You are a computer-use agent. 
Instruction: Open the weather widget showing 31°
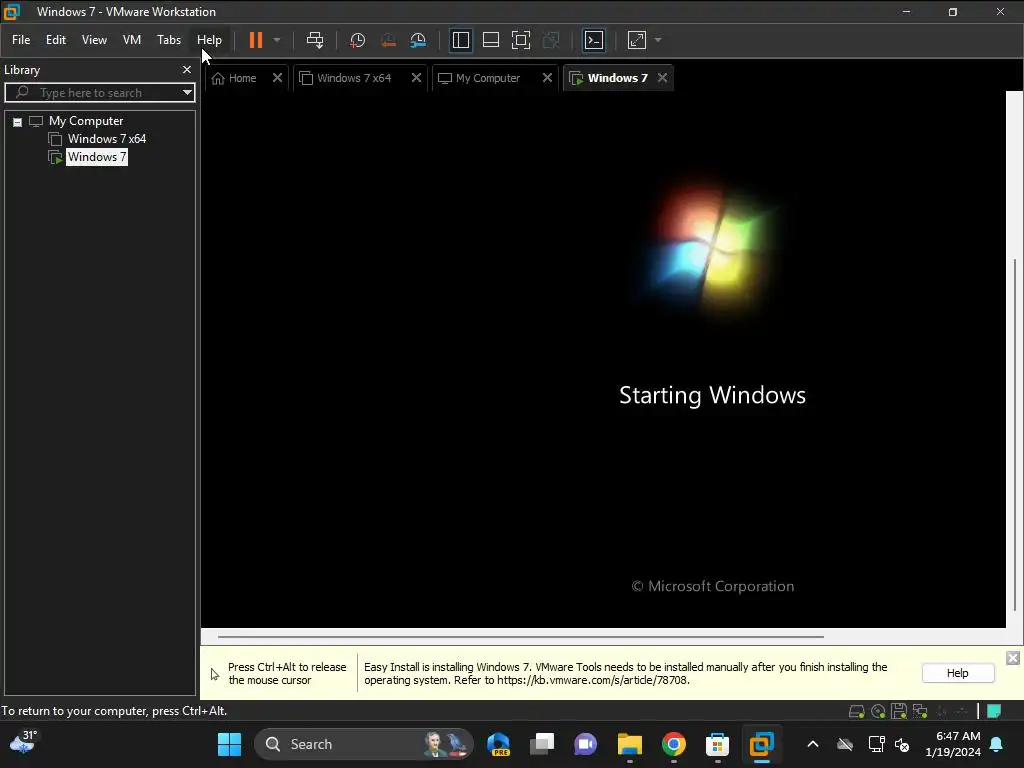(x=23, y=743)
